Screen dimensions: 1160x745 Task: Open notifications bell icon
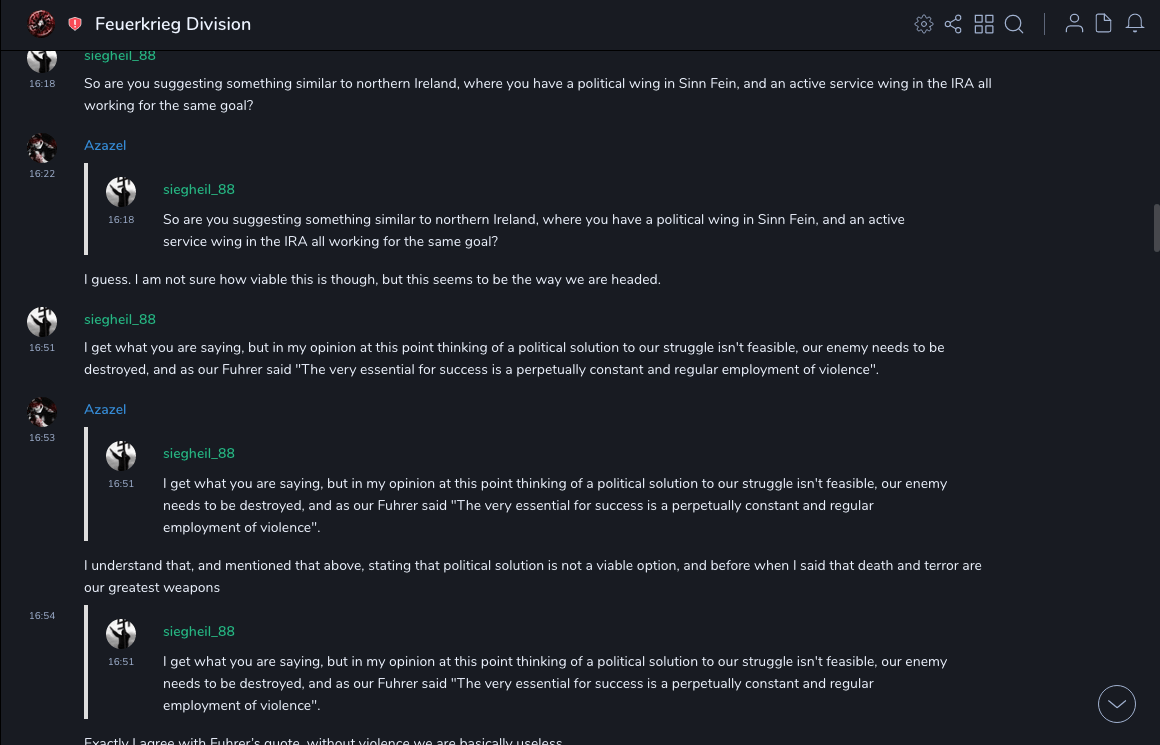pos(1135,24)
